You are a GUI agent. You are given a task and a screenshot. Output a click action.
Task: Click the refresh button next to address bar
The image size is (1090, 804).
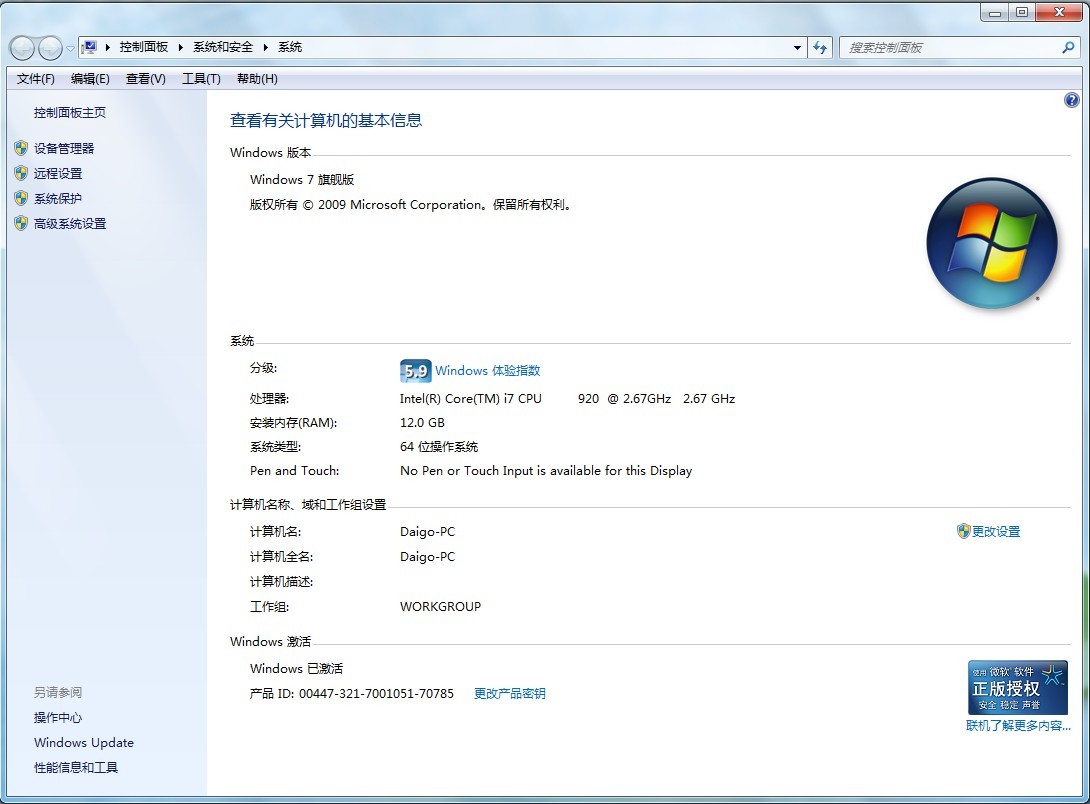coord(820,48)
